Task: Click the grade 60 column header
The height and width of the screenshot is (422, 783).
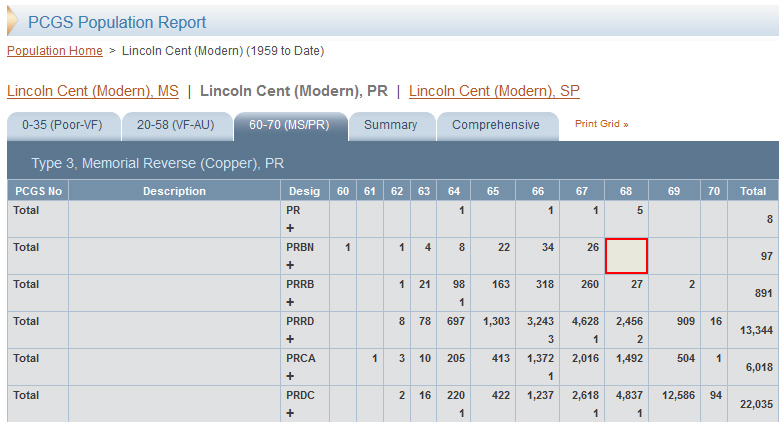Action: coord(343,191)
